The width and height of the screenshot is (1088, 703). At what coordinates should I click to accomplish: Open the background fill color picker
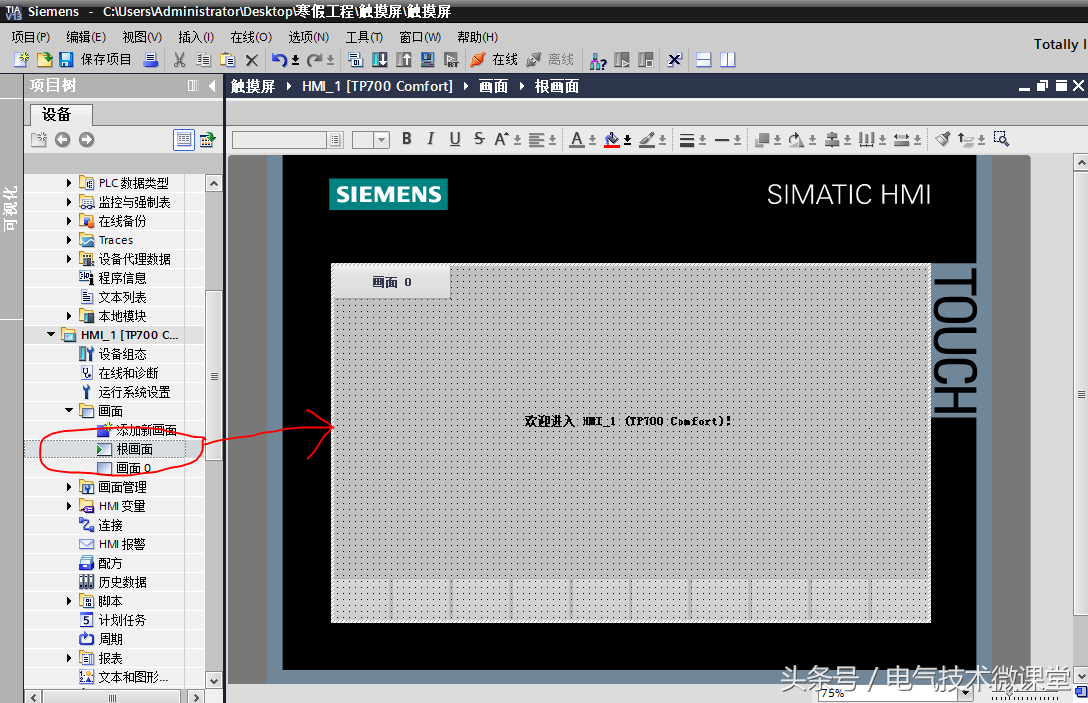pyautogui.click(x=611, y=139)
